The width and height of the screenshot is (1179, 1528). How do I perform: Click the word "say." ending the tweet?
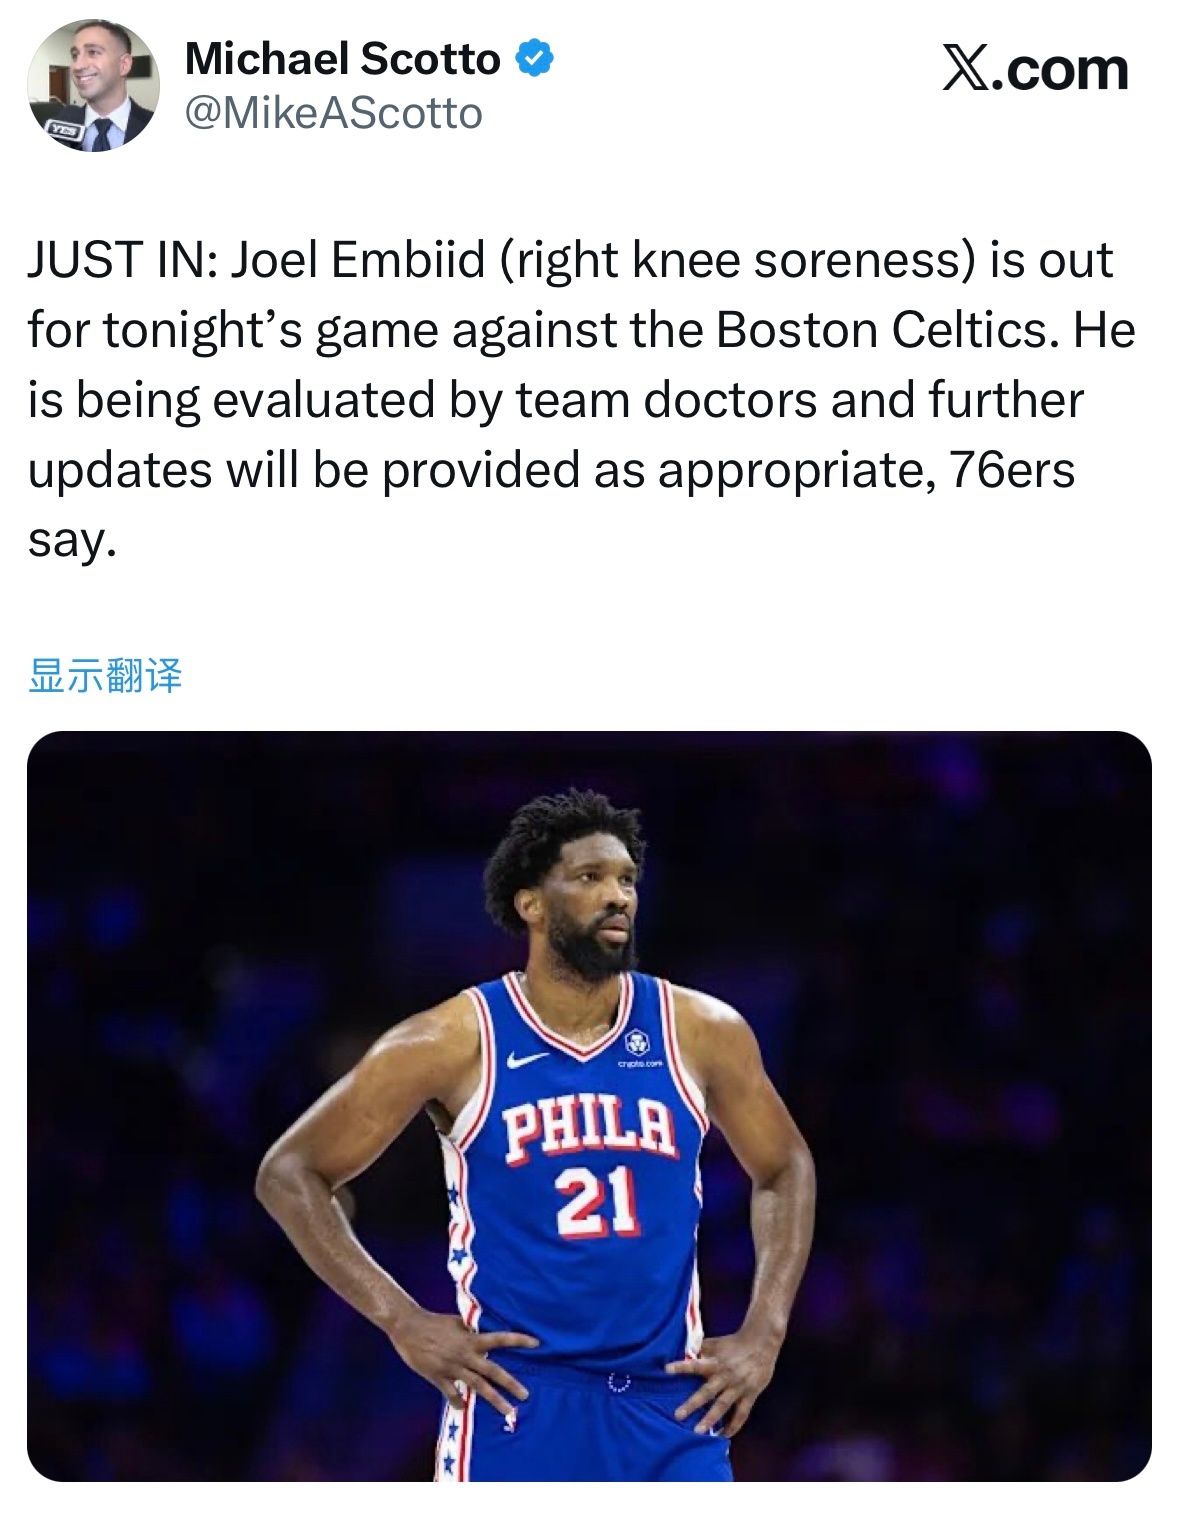72,540
